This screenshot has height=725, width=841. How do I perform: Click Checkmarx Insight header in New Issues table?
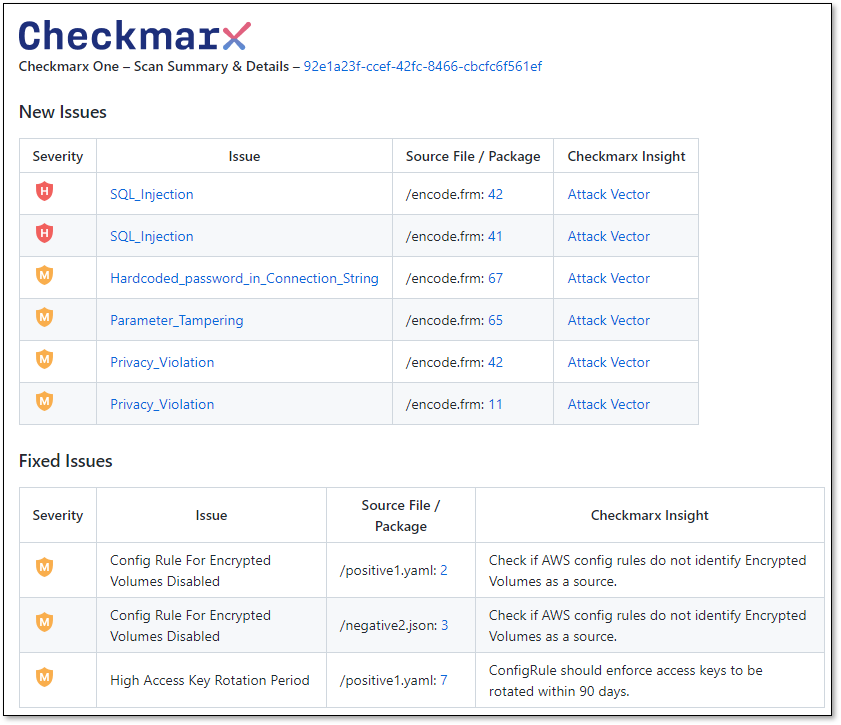pyautogui.click(x=626, y=157)
